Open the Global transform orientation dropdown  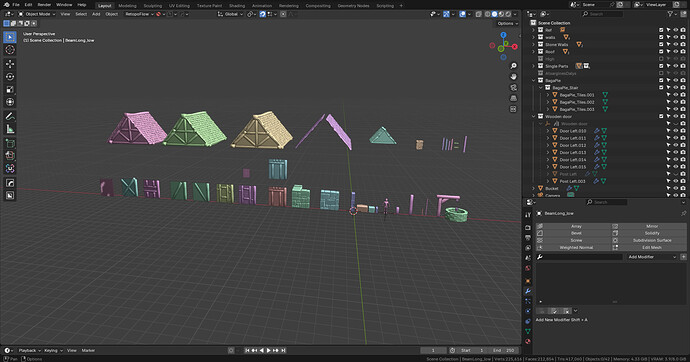pyautogui.click(x=230, y=14)
